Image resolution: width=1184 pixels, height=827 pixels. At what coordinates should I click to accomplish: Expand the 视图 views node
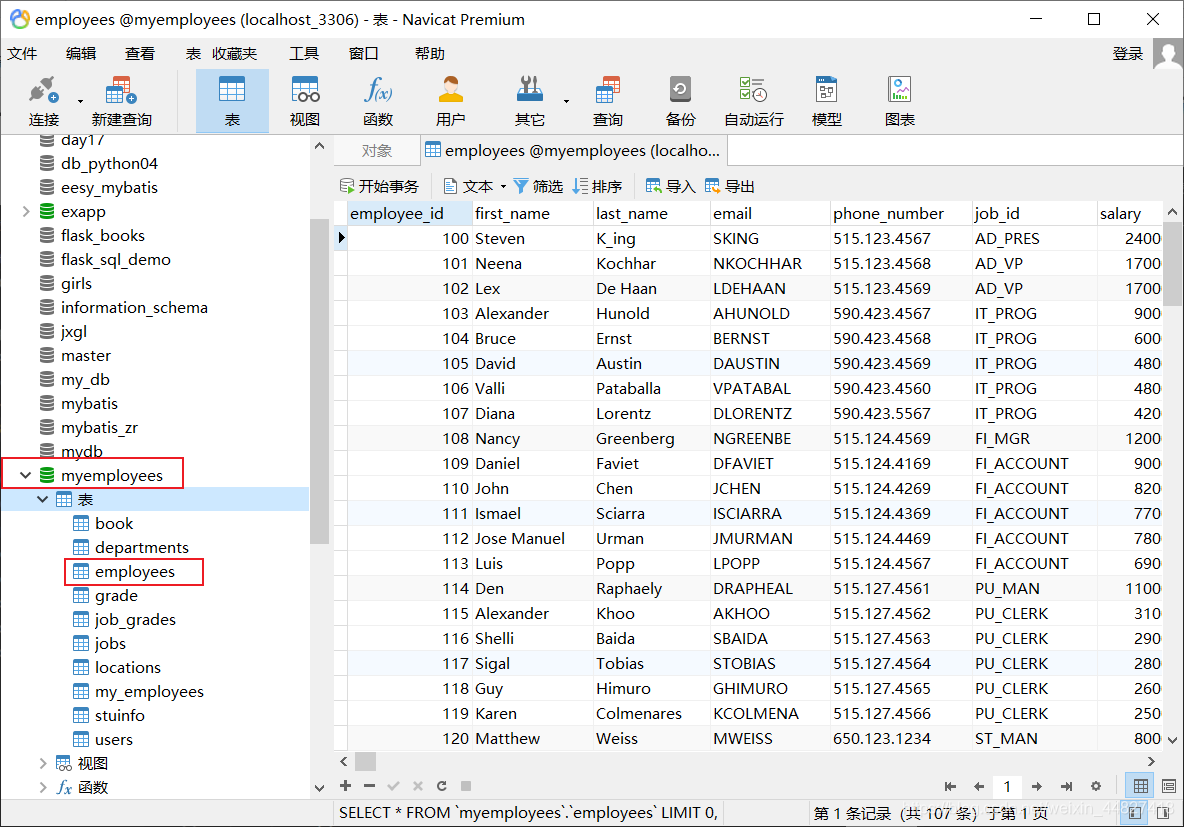(43, 764)
